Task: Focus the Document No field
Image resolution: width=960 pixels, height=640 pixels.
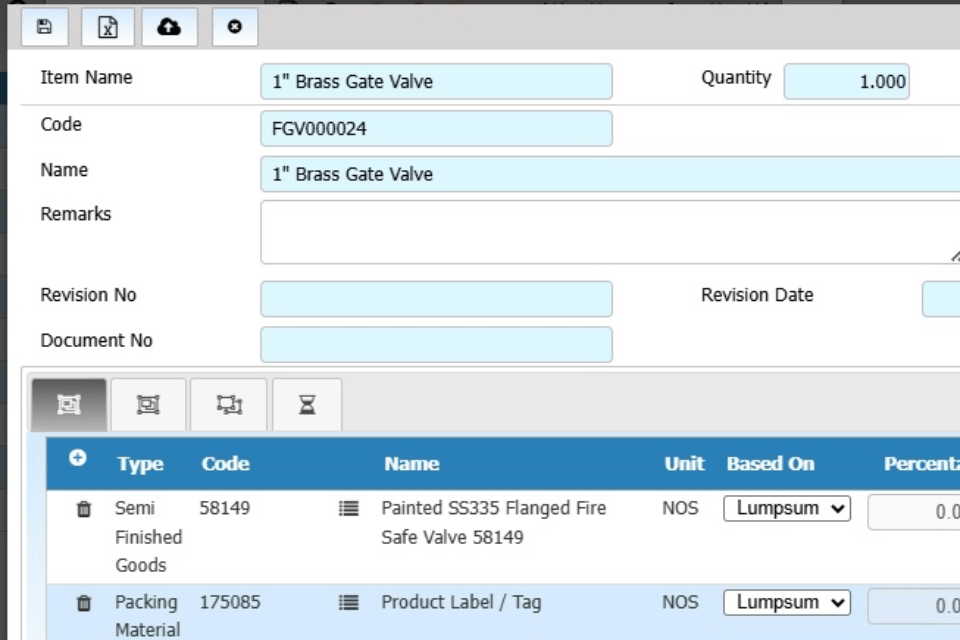Action: point(436,344)
